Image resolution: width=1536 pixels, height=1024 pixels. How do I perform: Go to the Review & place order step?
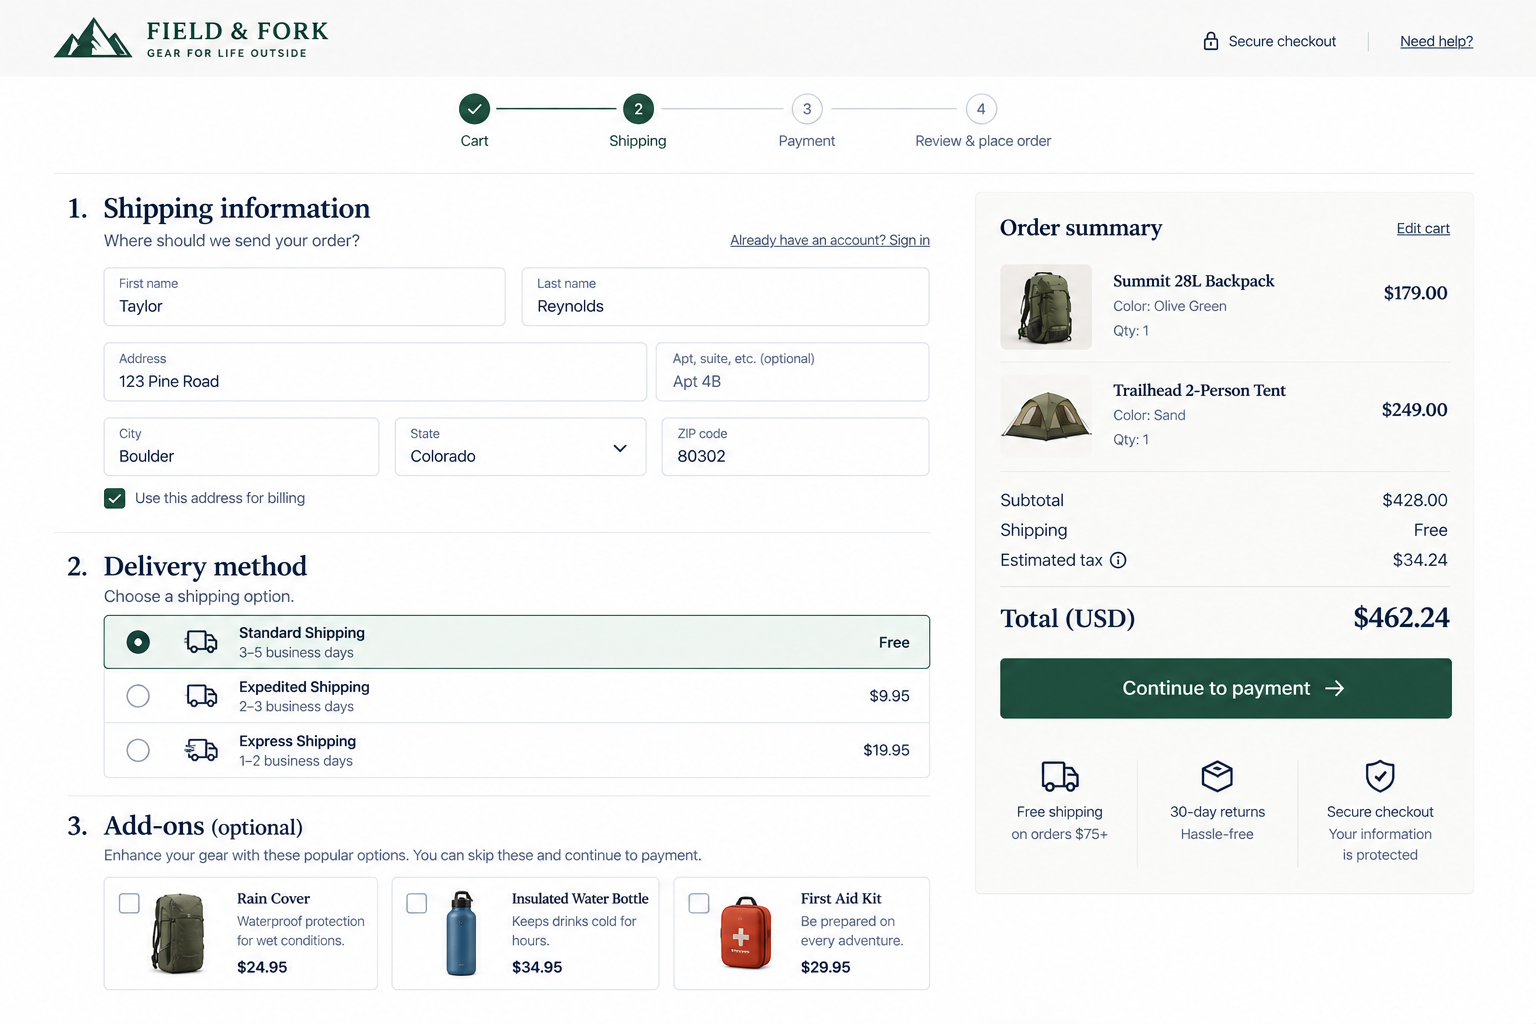[x=981, y=109]
